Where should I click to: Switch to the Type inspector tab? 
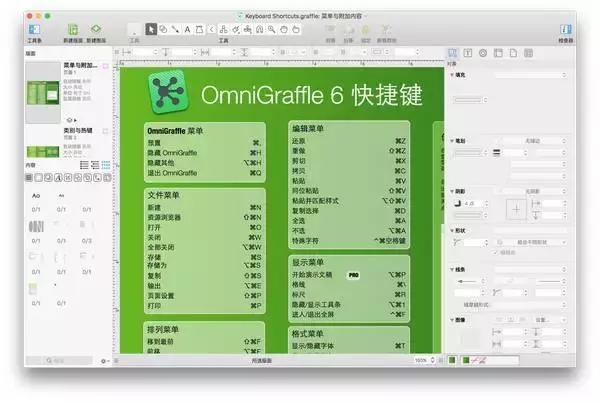pyautogui.click(x=468, y=53)
